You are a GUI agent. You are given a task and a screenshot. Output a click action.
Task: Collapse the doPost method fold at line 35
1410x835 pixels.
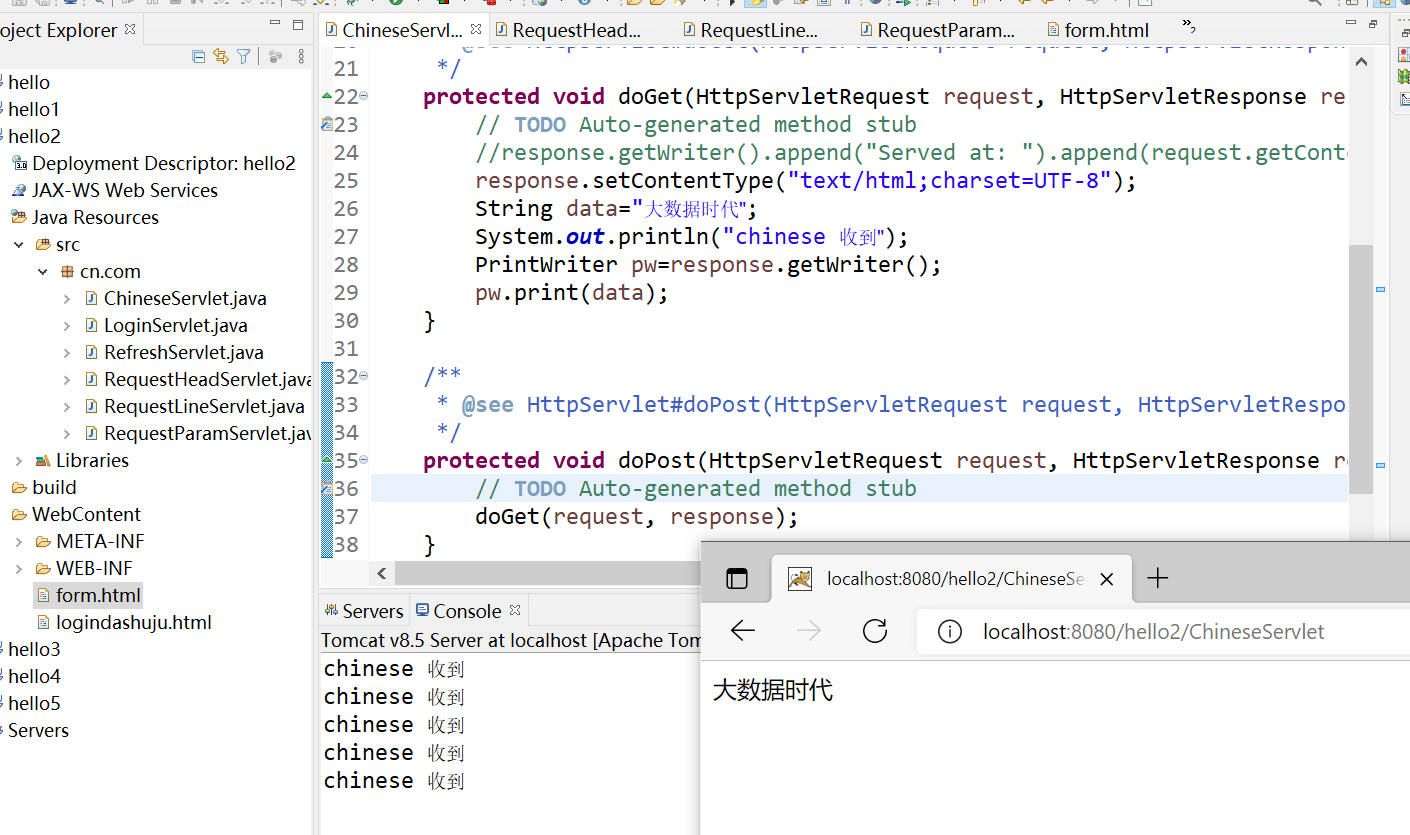click(363, 460)
